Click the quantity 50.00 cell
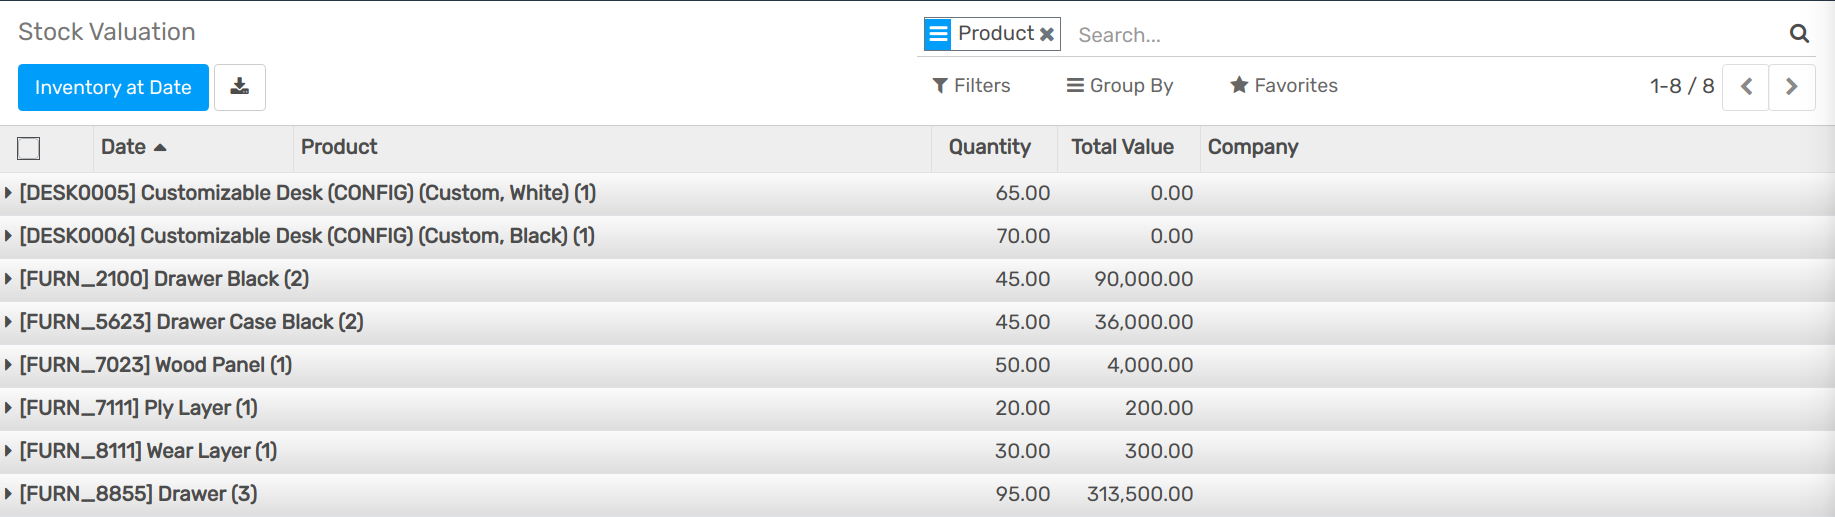 coord(1022,365)
